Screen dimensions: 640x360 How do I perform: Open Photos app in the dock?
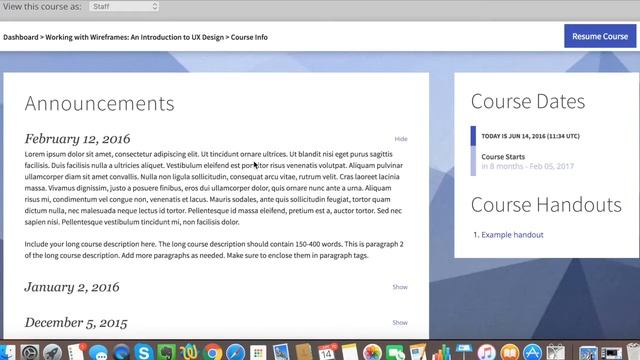[372, 353]
